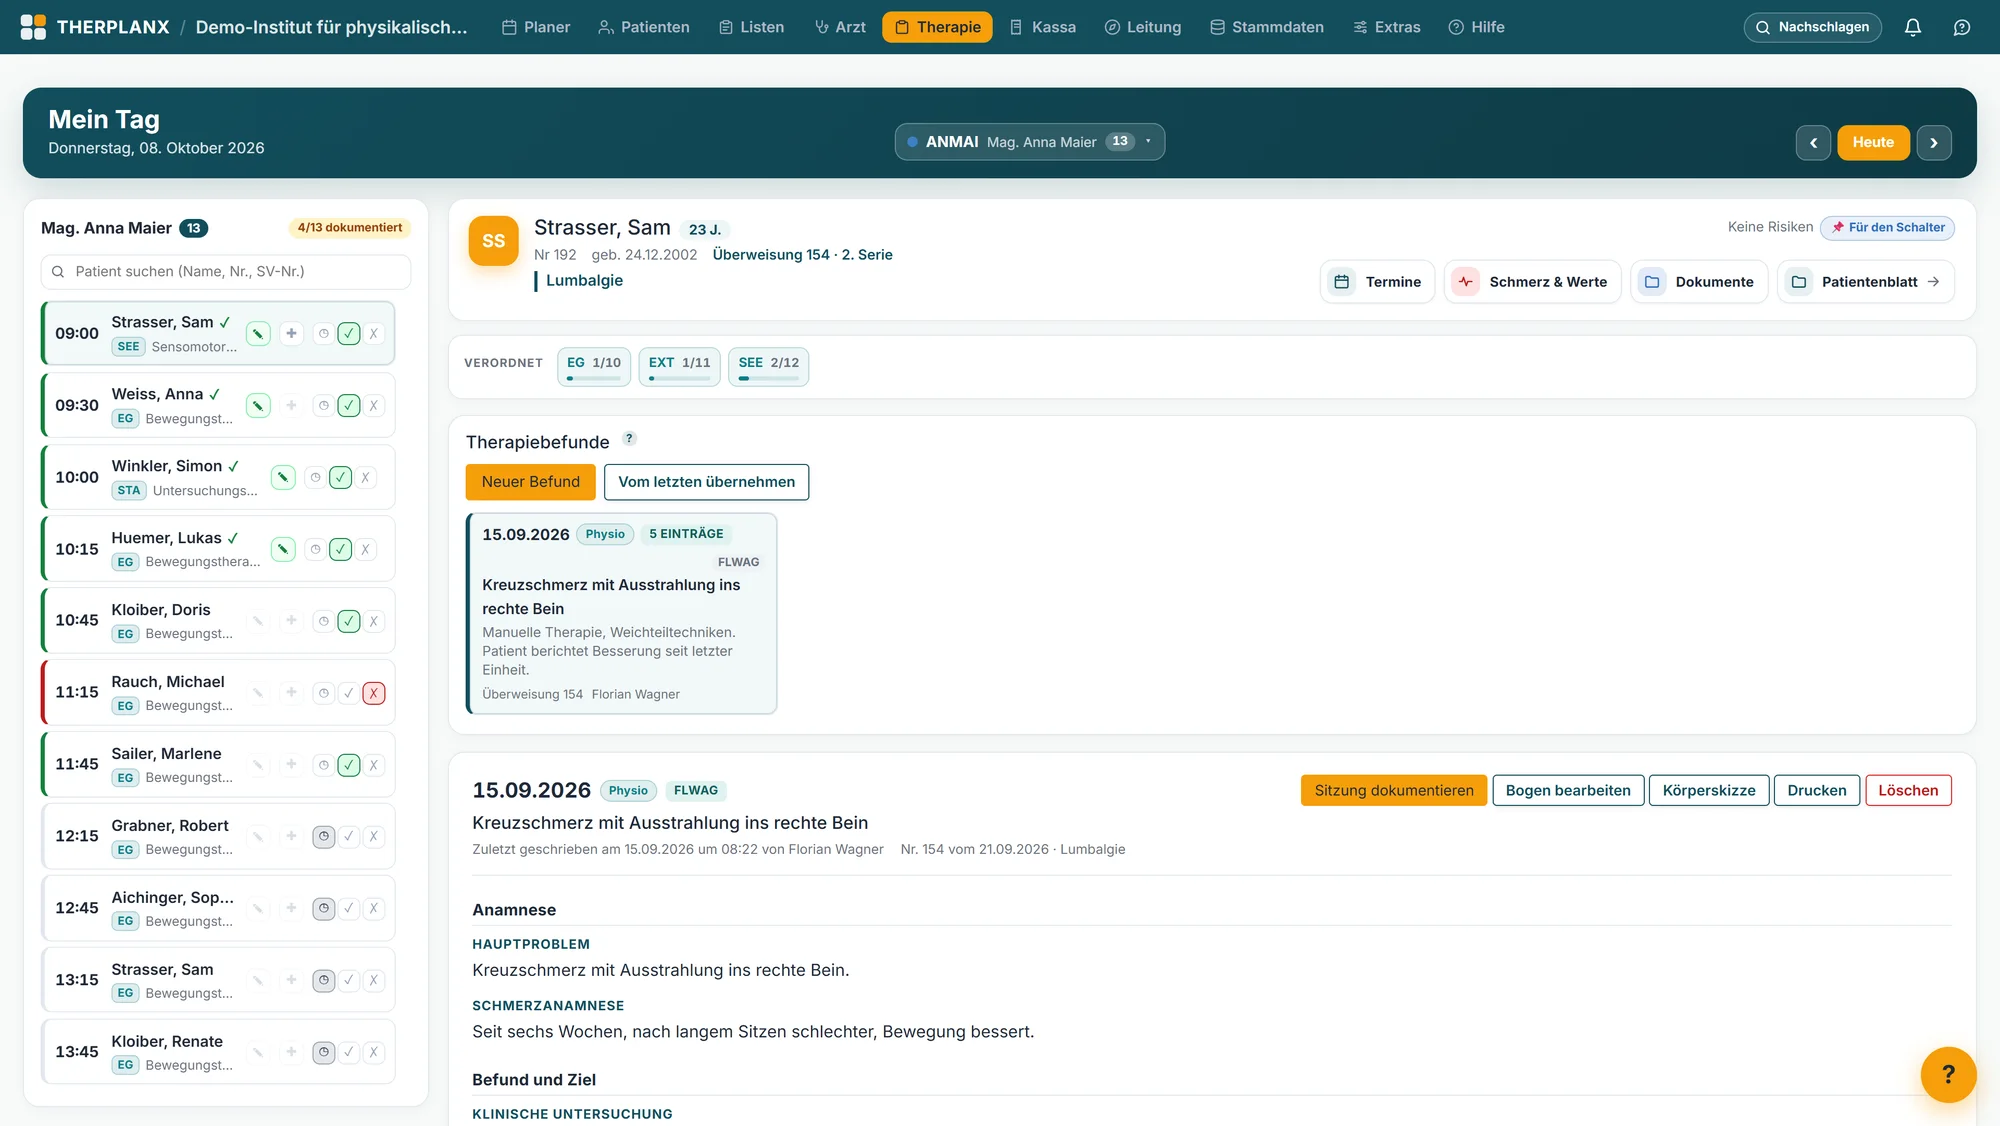Click the SEE 2/12 prescription progress chip
Image resolution: width=2000 pixels, height=1126 pixels.
[768, 366]
